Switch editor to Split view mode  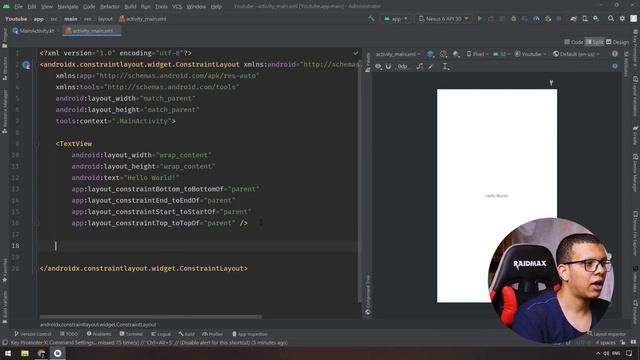[595, 42]
